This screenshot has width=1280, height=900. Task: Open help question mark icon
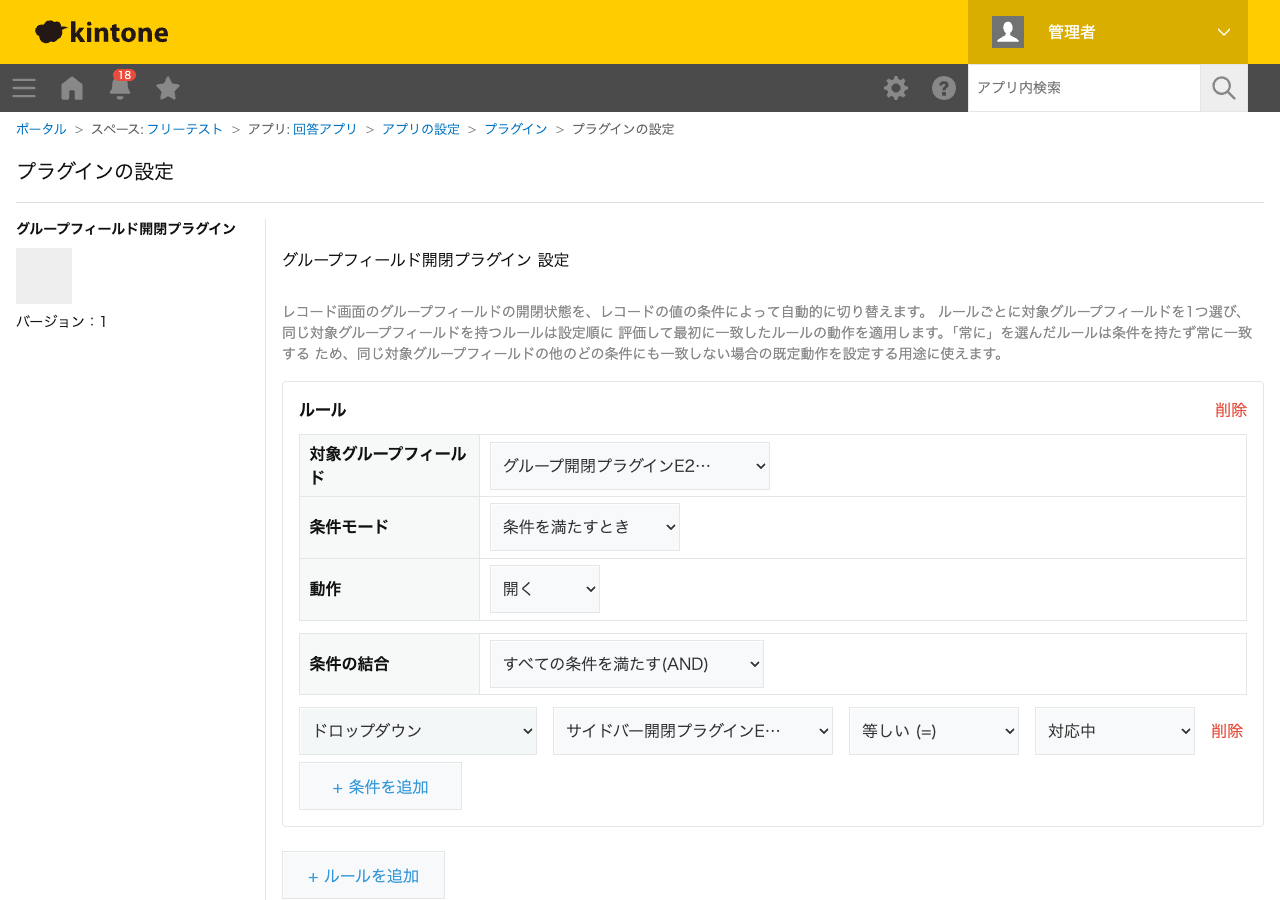pyautogui.click(x=944, y=88)
